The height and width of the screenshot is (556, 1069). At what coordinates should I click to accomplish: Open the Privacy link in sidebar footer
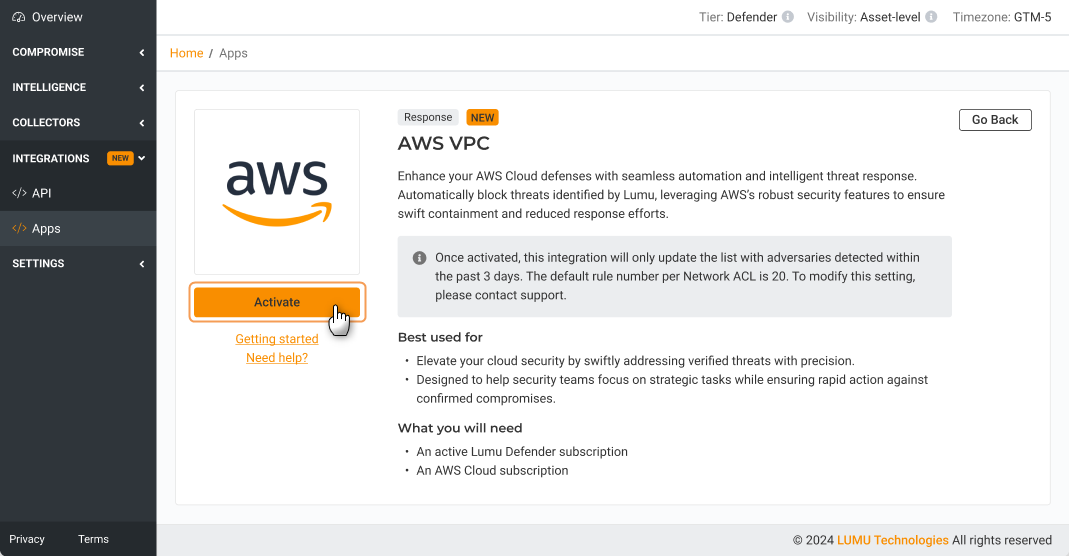pyautogui.click(x=27, y=539)
